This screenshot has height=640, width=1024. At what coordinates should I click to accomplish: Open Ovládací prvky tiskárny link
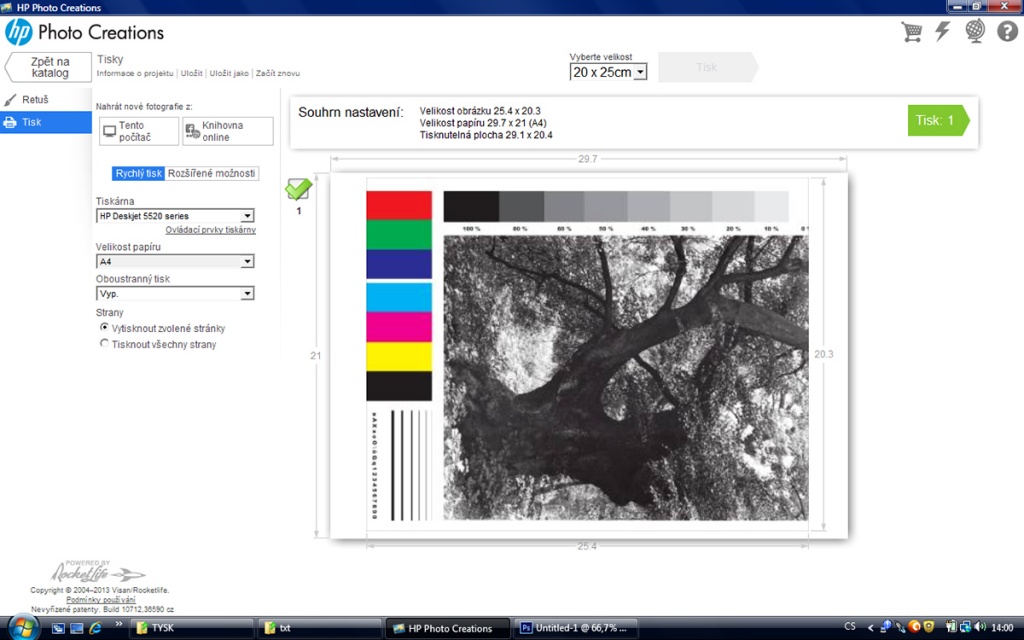tap(210, 230)
